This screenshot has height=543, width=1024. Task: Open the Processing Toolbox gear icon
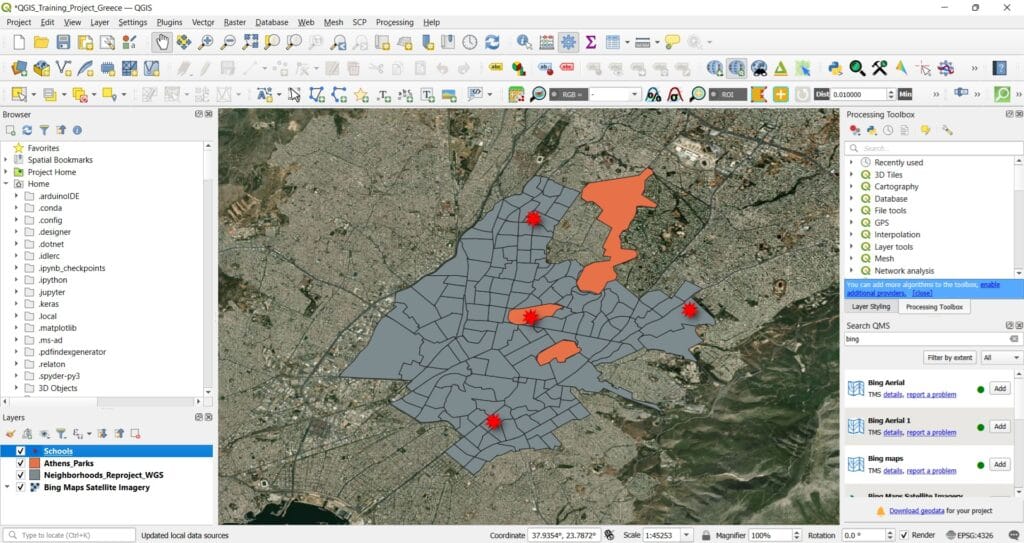click(x=569, y=42)
